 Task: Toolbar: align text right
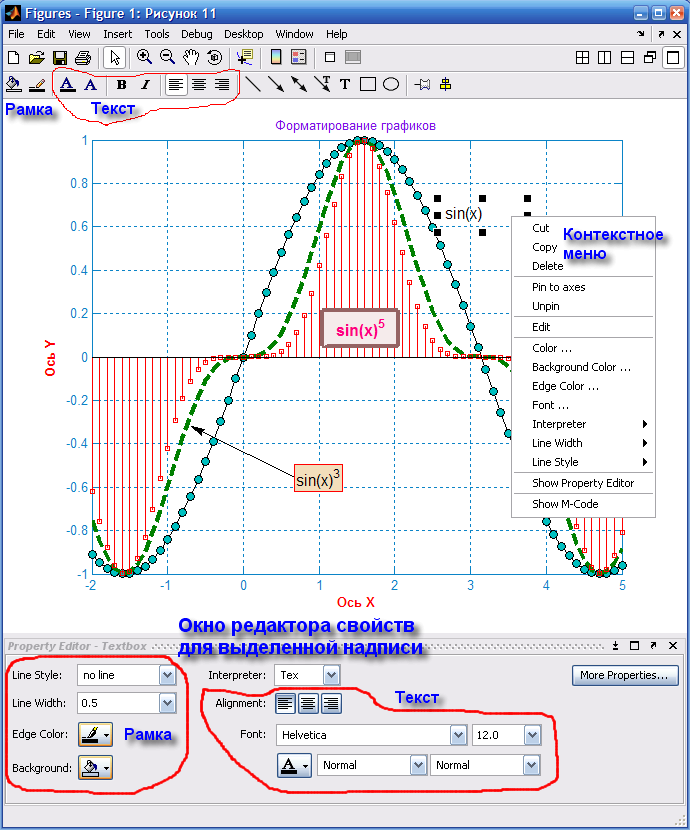click(x=222, y=85)
